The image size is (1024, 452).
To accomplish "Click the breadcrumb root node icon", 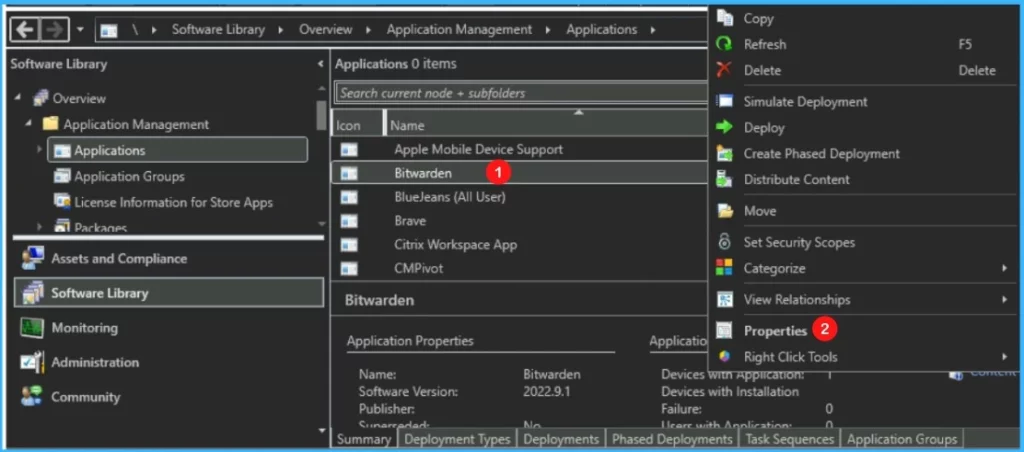I will (x=108, y=30).
